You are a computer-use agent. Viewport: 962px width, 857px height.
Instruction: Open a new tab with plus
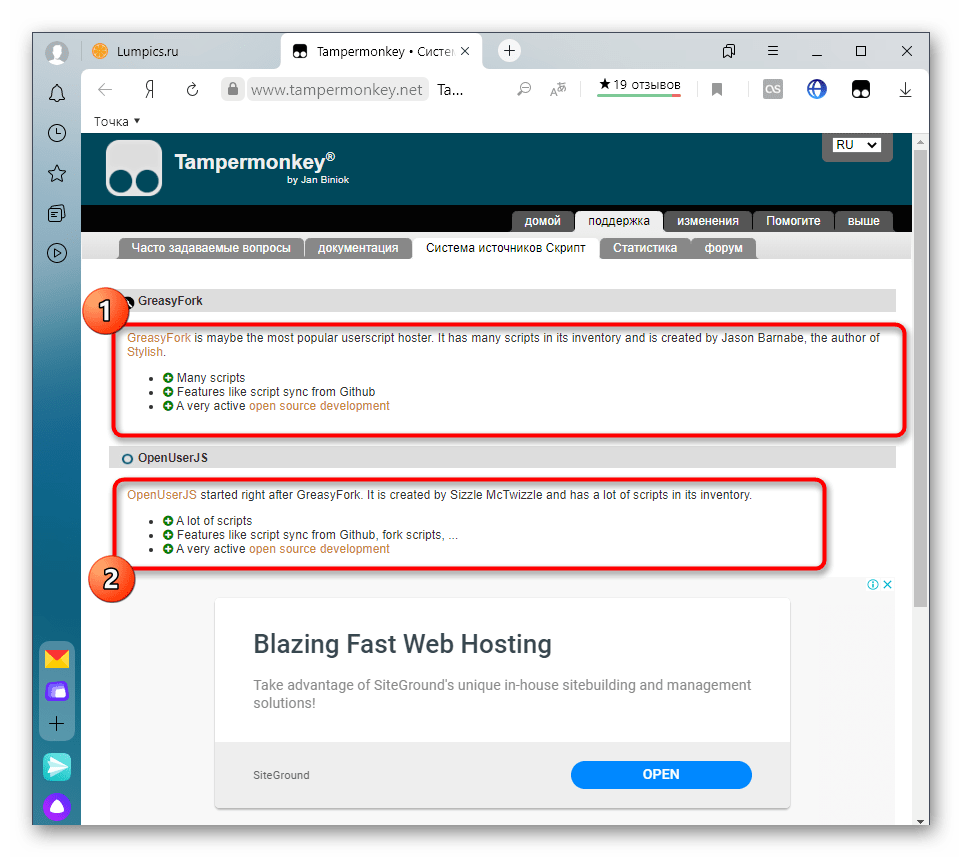[x=509, y=51]
